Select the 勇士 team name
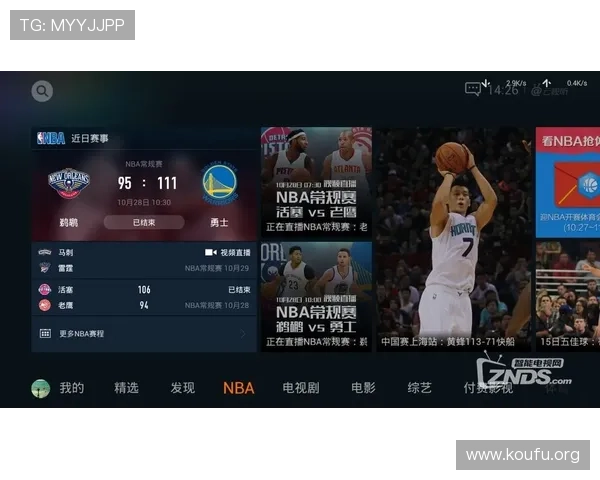The height and width of the screenshot is (480, 600). (x=219, y=222)
